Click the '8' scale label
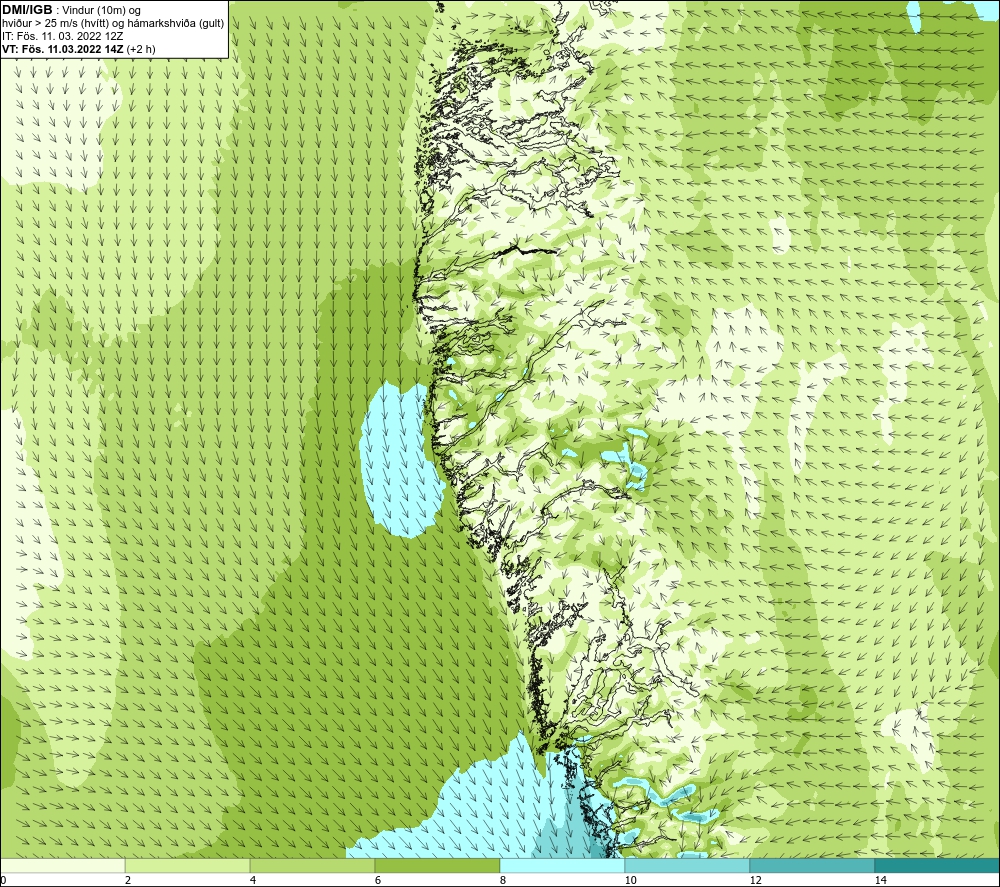This screenshot has height=887, width=1000. pos(503,880)
